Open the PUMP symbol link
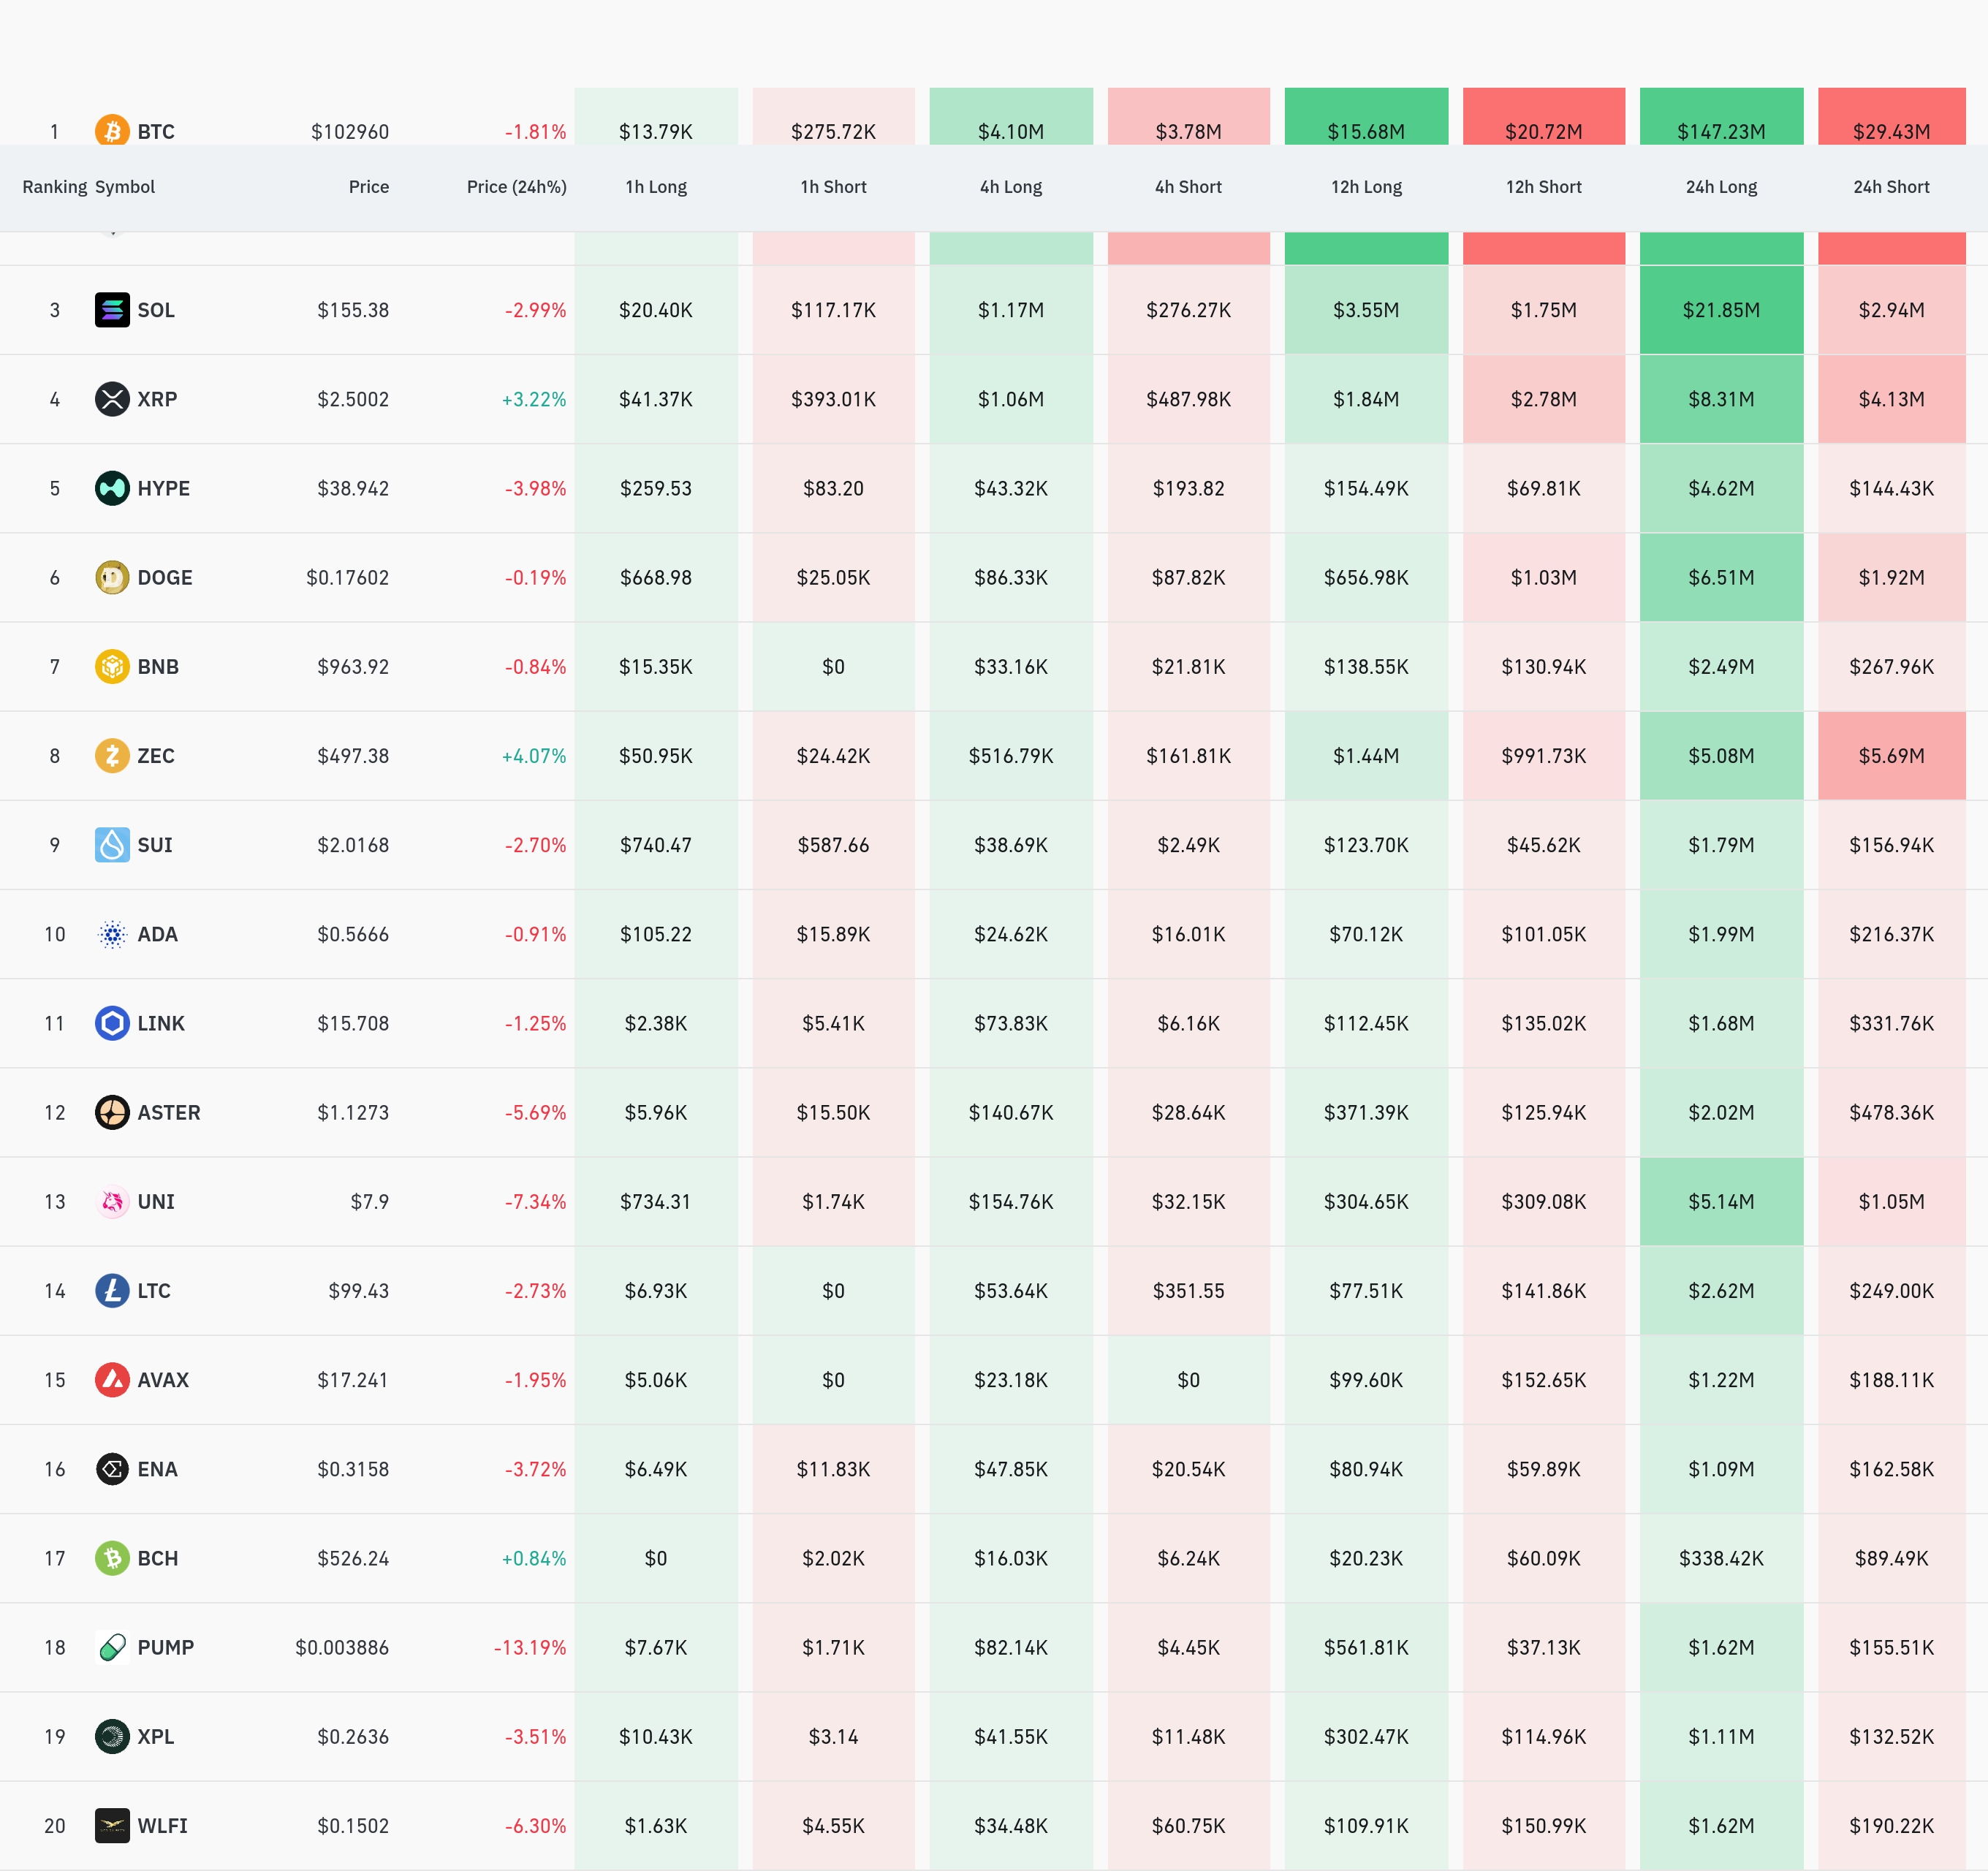 coord(165,1647)
